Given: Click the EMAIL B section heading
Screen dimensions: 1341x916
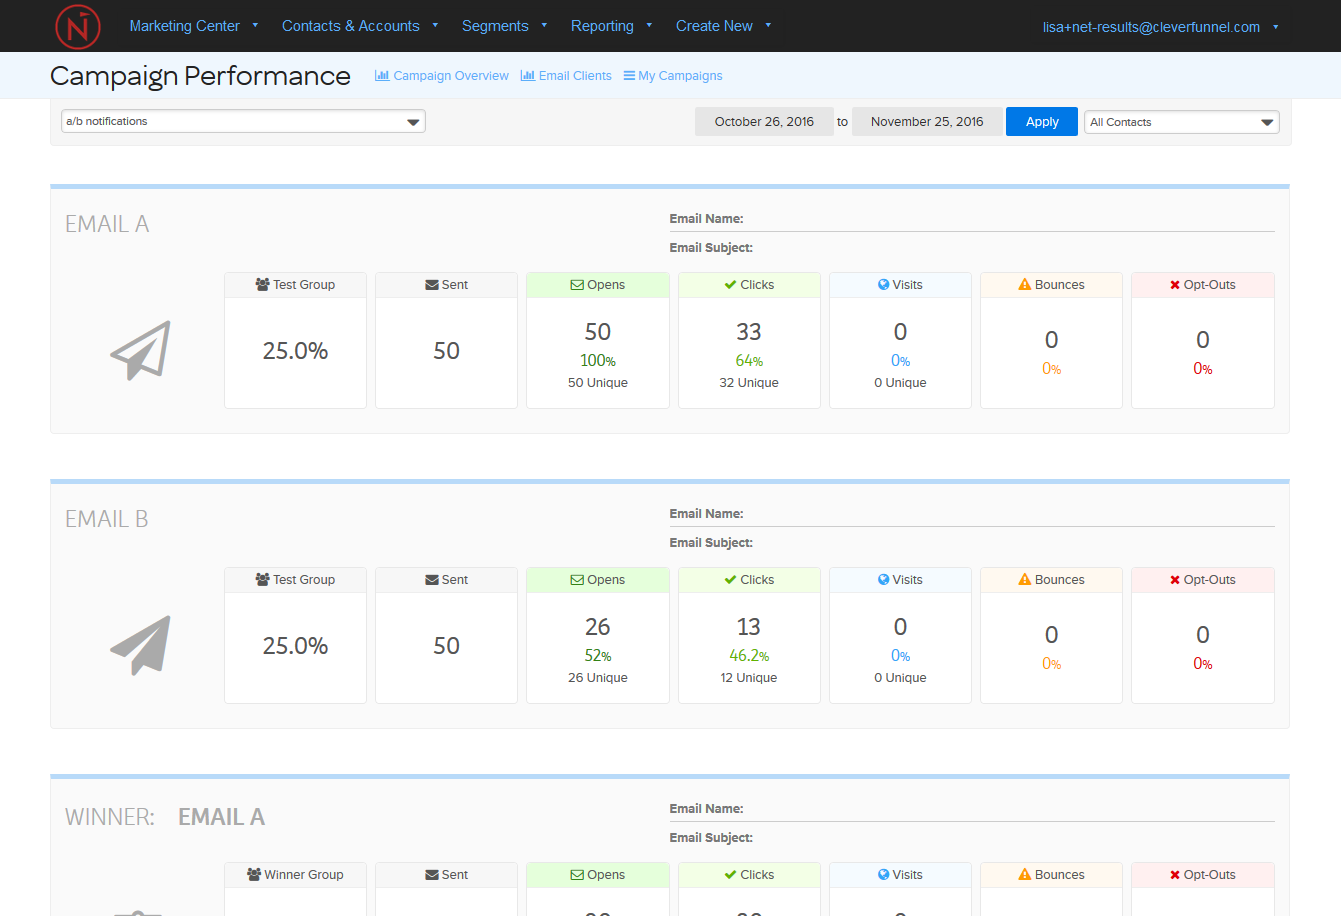Looking at the screenshot, I should coord(107,519).
